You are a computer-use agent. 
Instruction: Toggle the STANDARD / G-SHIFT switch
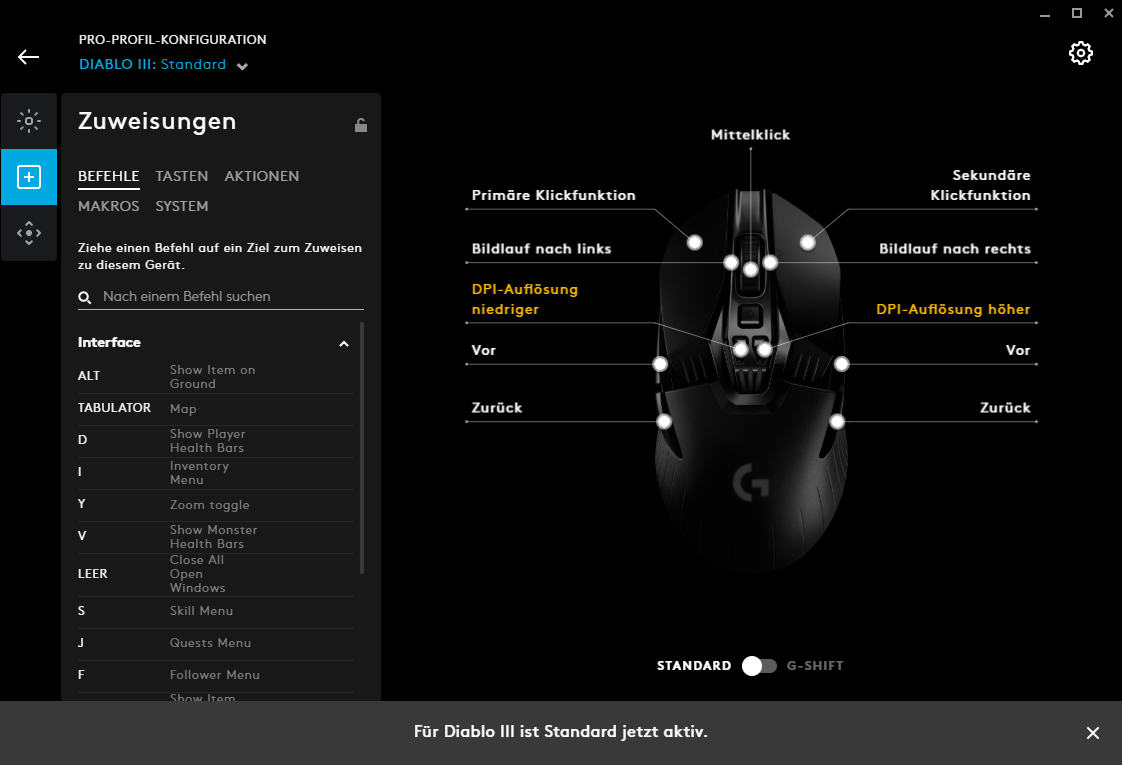coord(758,666)
